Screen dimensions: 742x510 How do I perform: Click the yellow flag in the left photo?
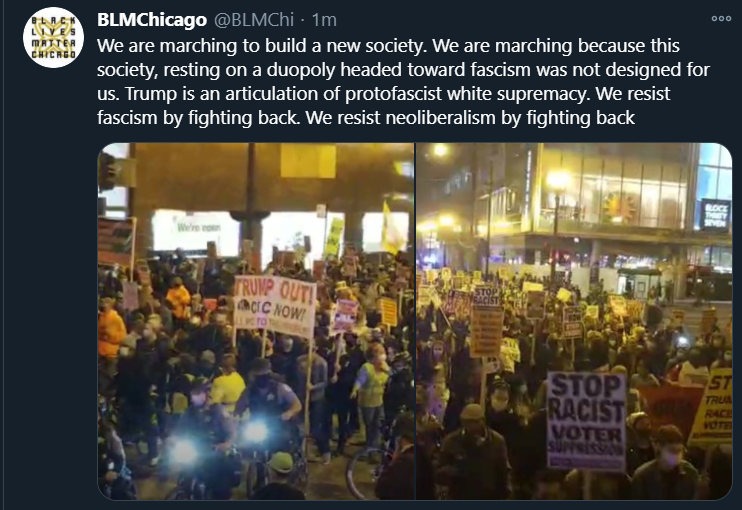click(x=391, y=229)
